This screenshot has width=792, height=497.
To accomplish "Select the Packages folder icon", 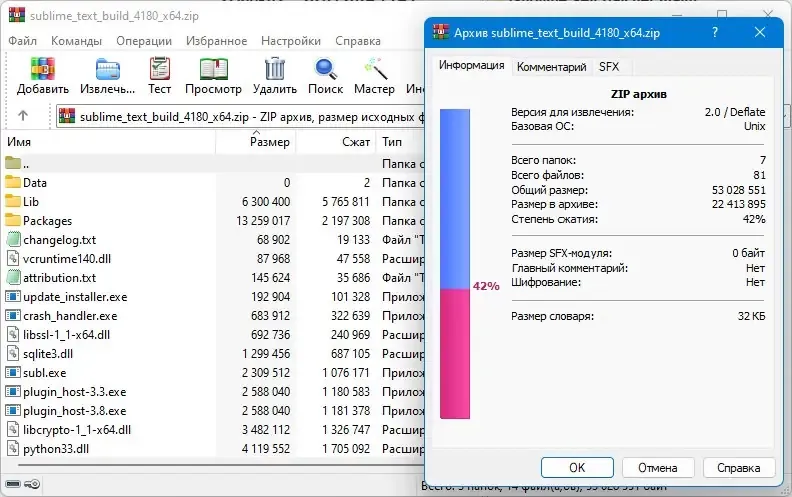I will pos(13,220).
